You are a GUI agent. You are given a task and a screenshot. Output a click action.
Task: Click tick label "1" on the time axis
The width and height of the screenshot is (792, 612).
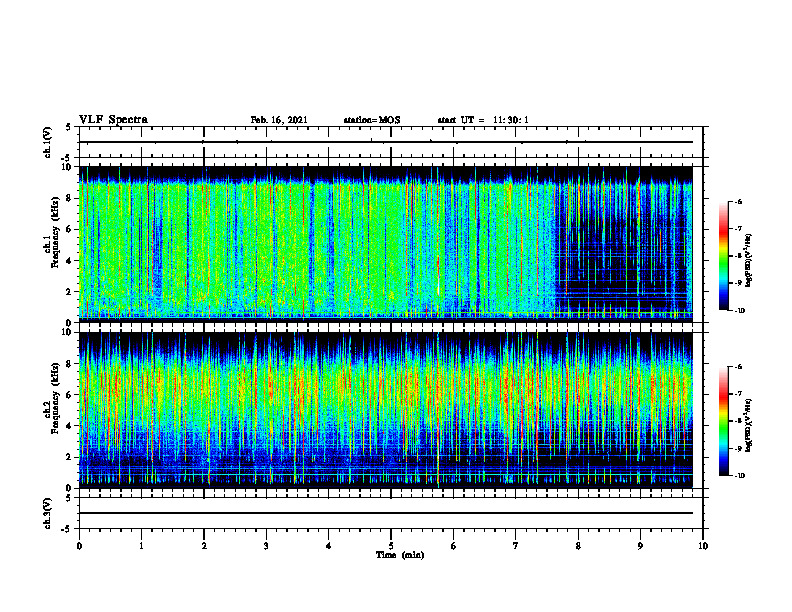point(141,546)
